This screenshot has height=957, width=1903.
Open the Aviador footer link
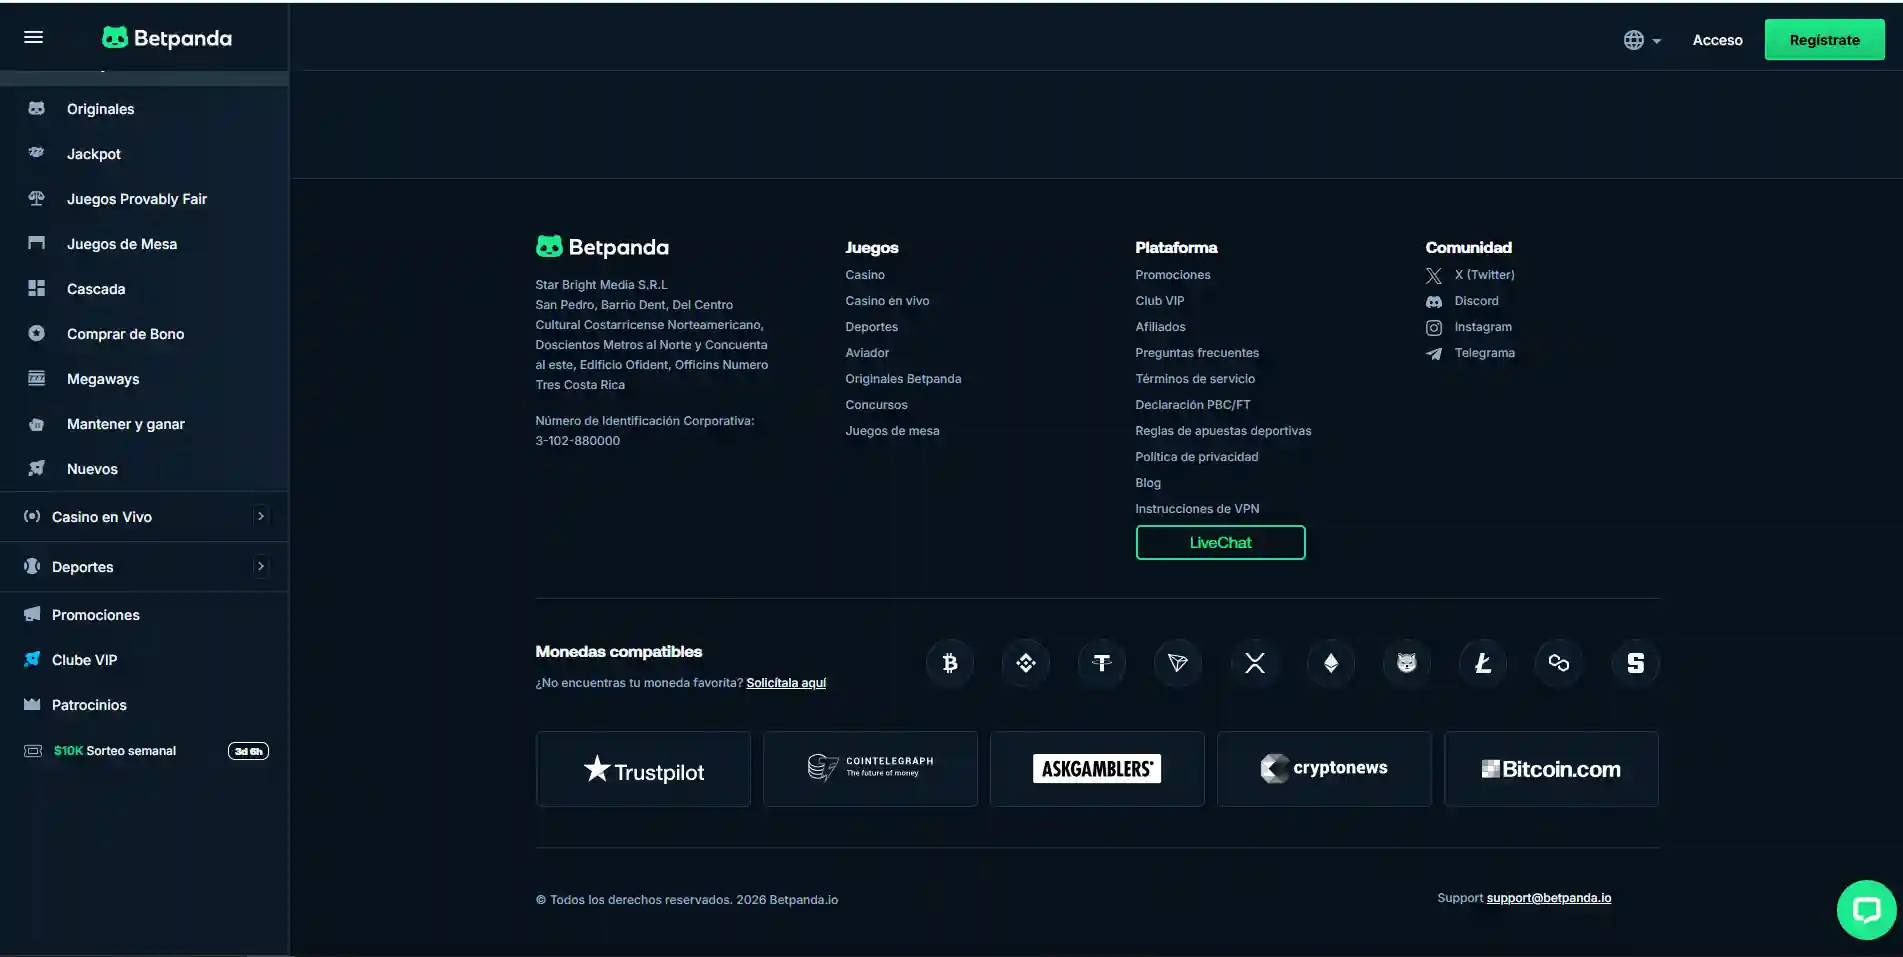coord(867,353)
